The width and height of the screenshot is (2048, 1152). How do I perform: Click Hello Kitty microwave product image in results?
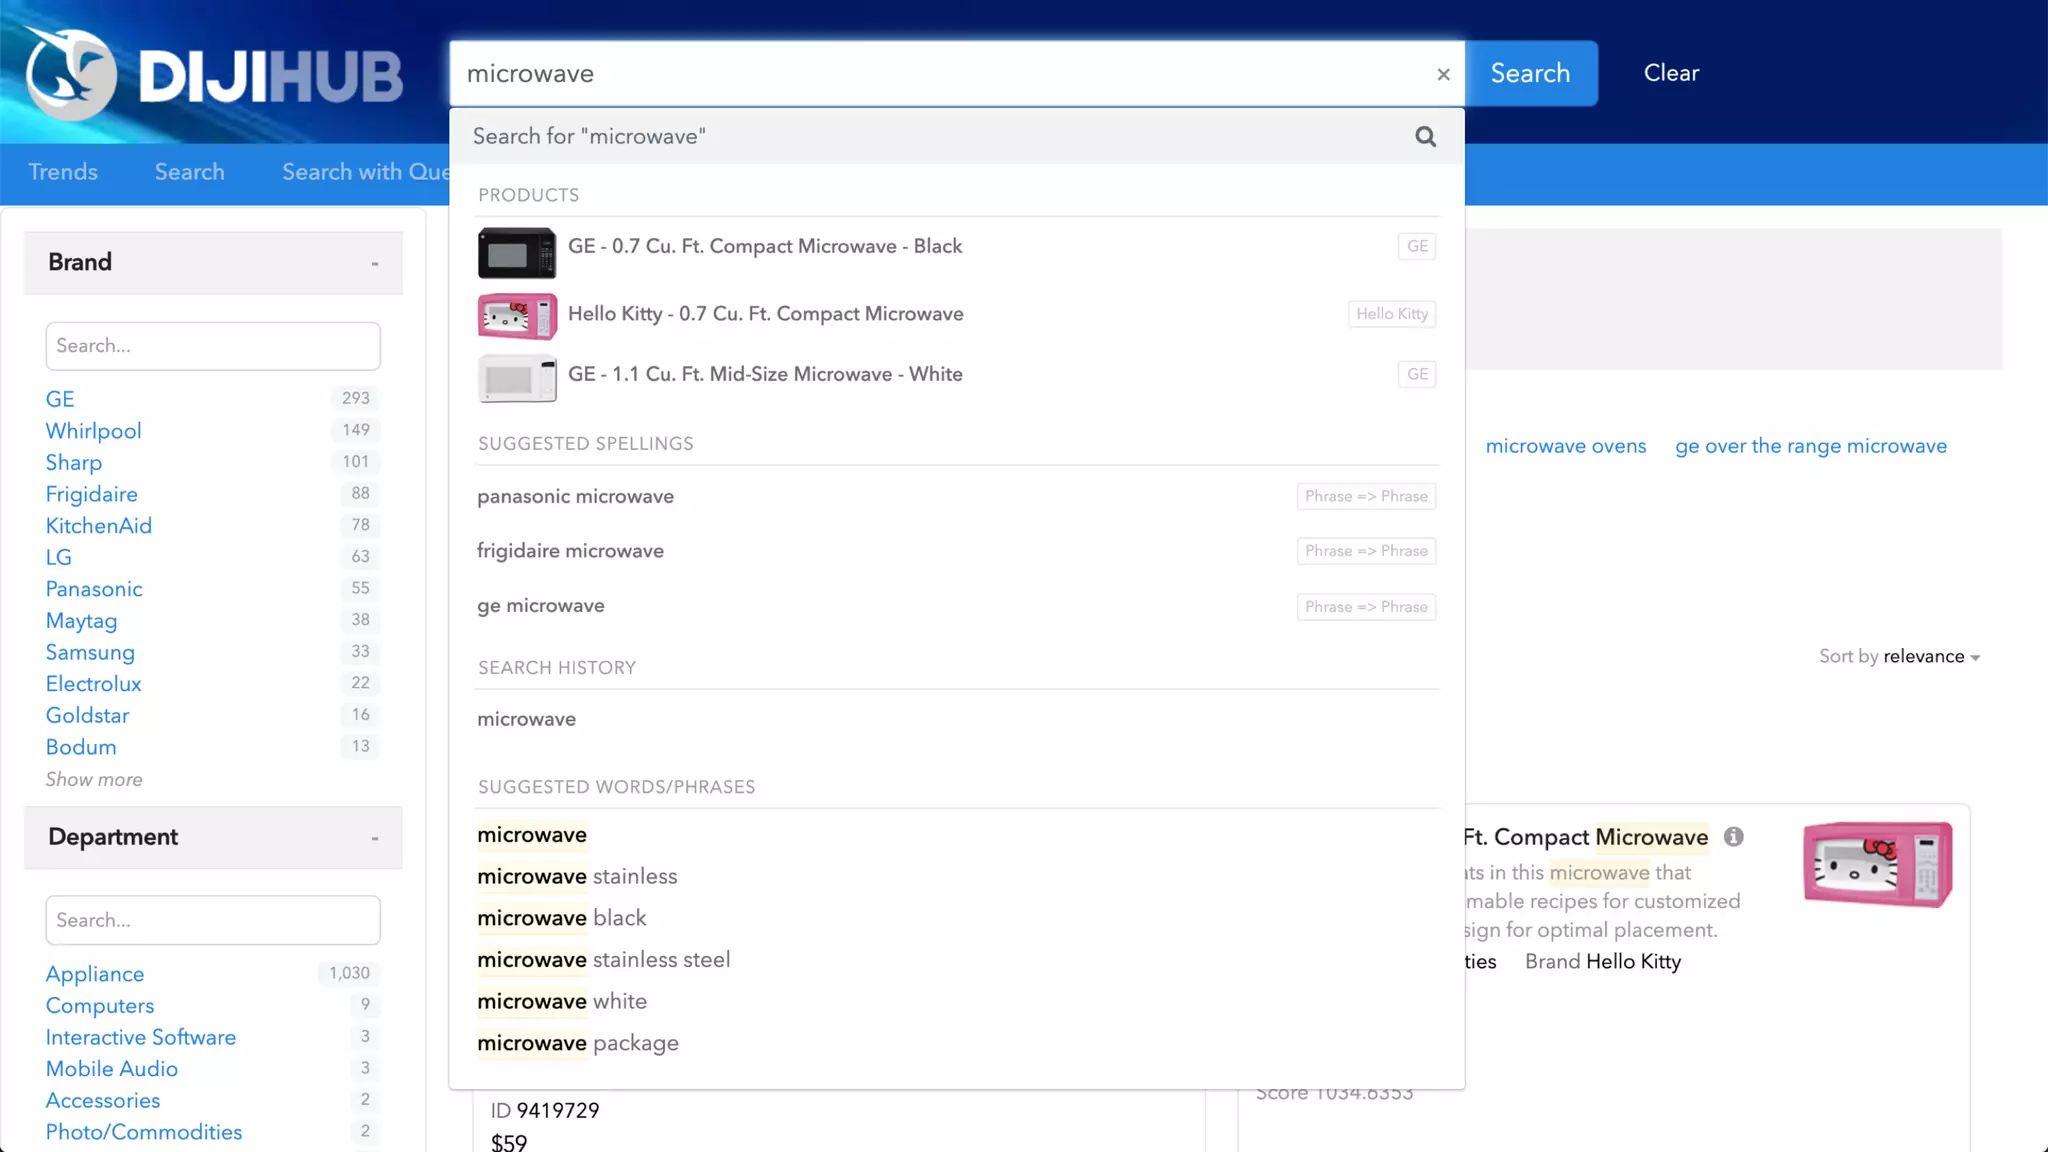click(1877, 864)
